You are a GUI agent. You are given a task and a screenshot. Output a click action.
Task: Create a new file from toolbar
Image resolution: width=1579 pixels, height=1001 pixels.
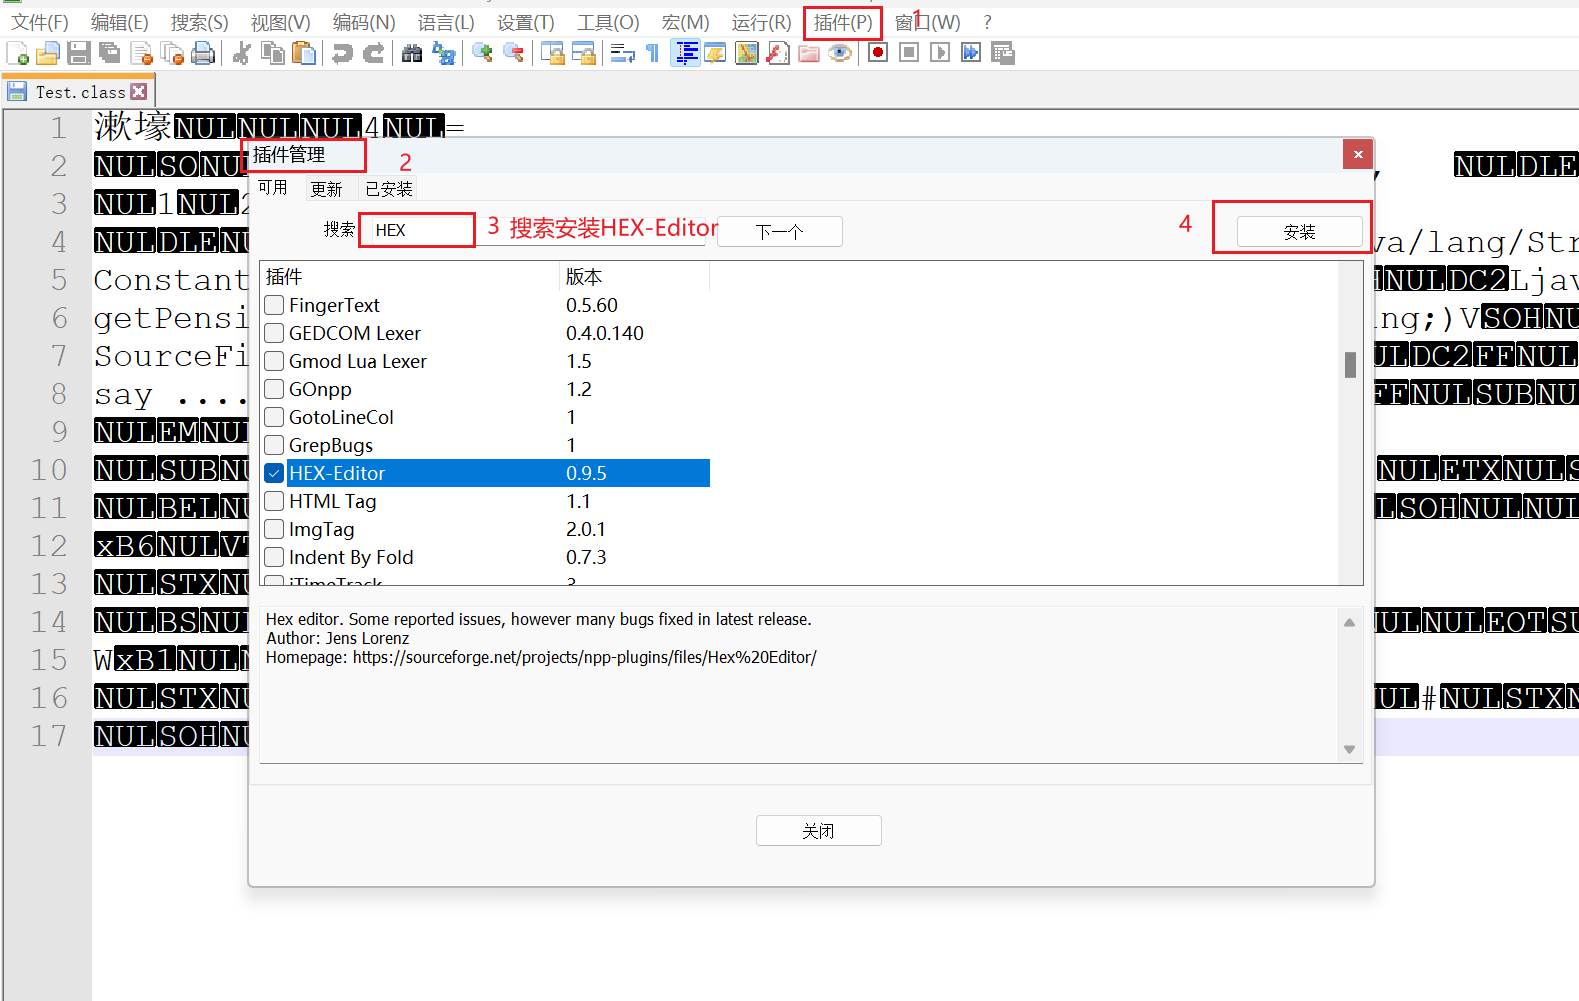18,53
